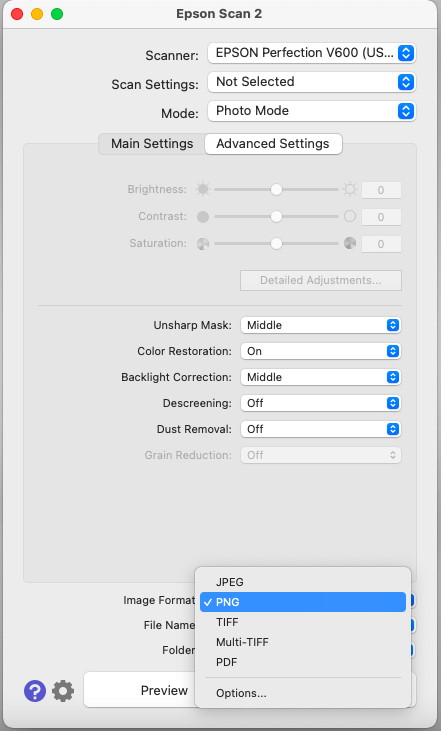This screenshot has height=731, width=441.
Task: Click the green zoom window button
Action: 57,14
